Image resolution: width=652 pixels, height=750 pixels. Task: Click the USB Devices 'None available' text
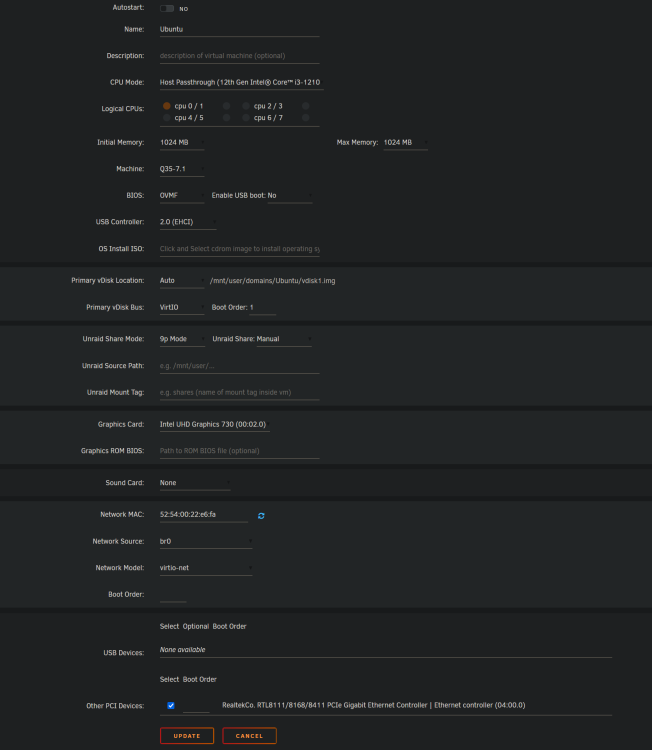[x=182, y=650]
